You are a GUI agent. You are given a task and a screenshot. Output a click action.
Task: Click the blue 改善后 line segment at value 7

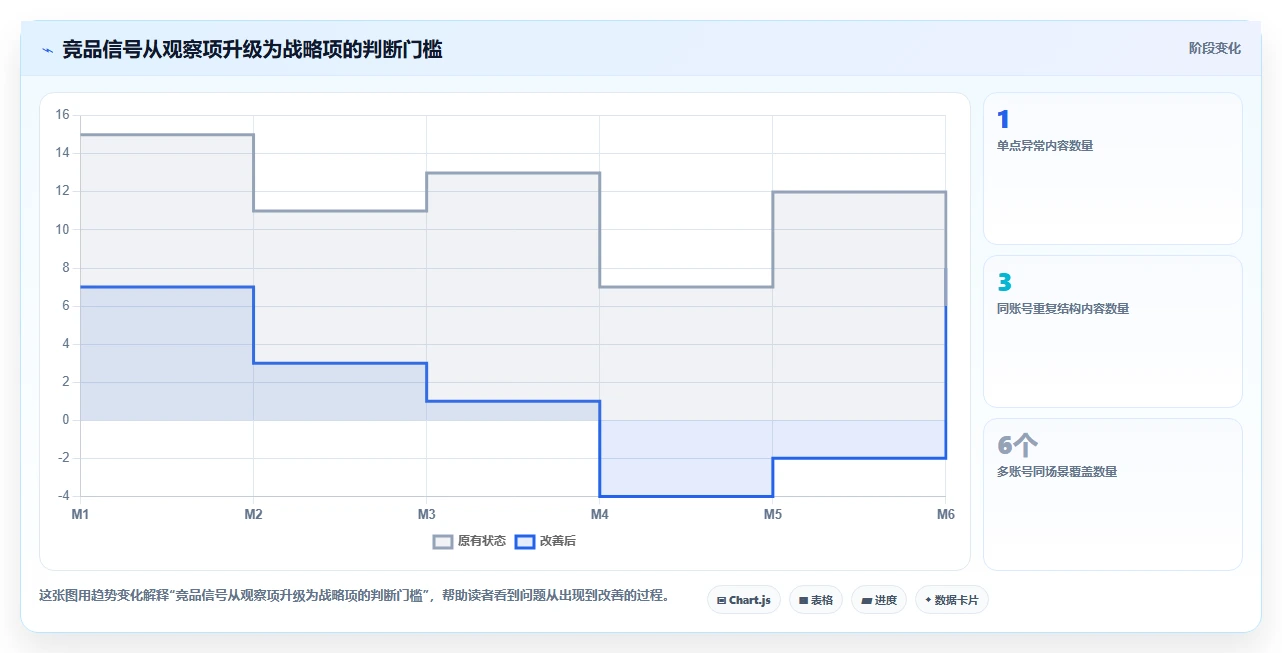coord(167,287)
